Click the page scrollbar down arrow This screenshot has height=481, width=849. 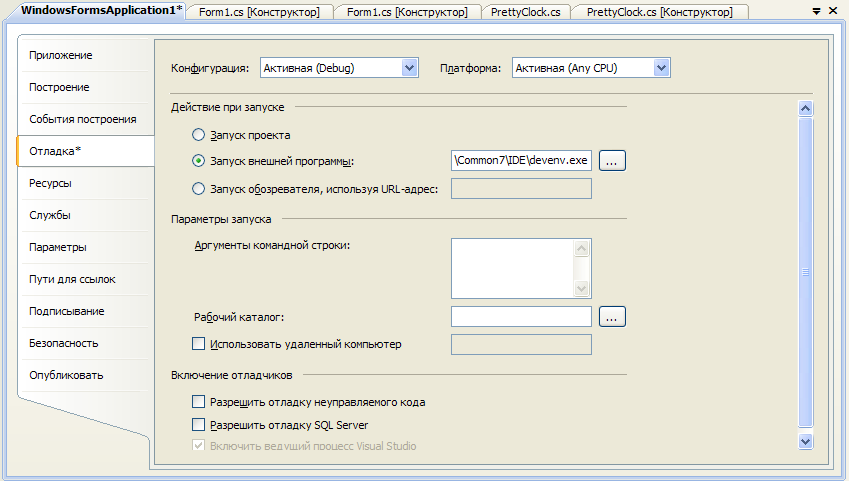(805, 441)
